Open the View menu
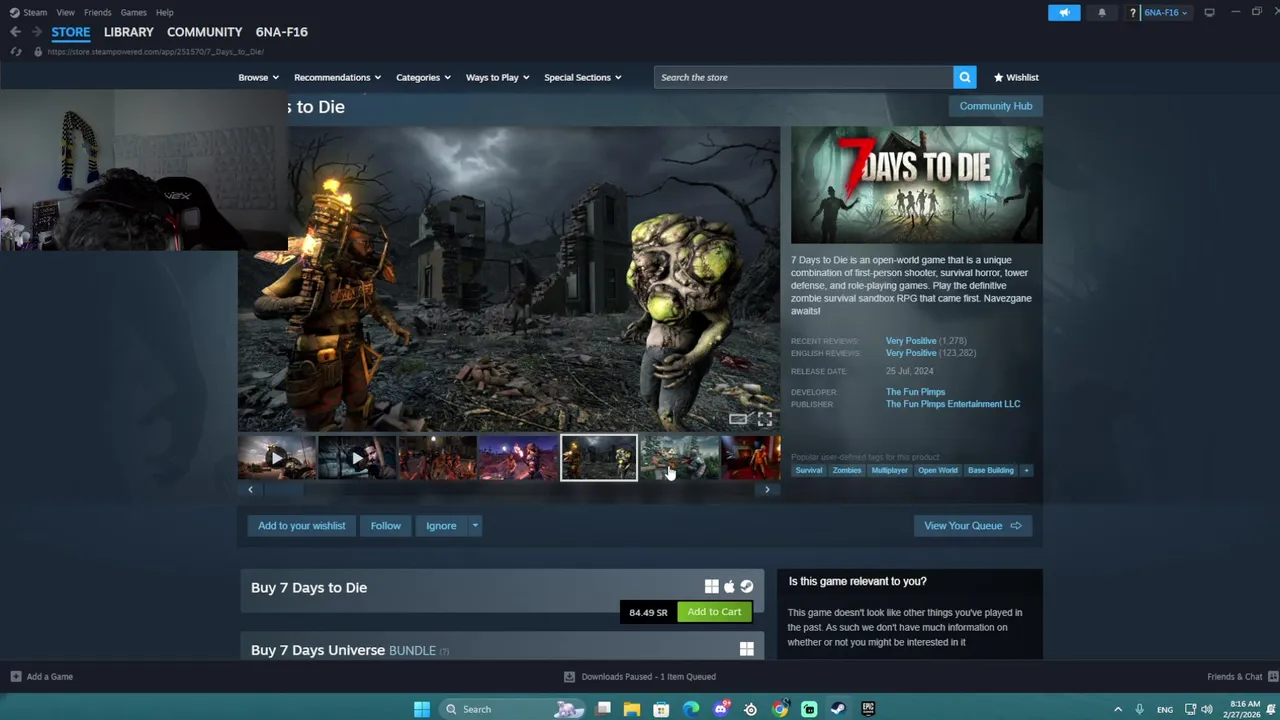Image resolution: width=1280 pixels, height=720 pixels. 65,12
